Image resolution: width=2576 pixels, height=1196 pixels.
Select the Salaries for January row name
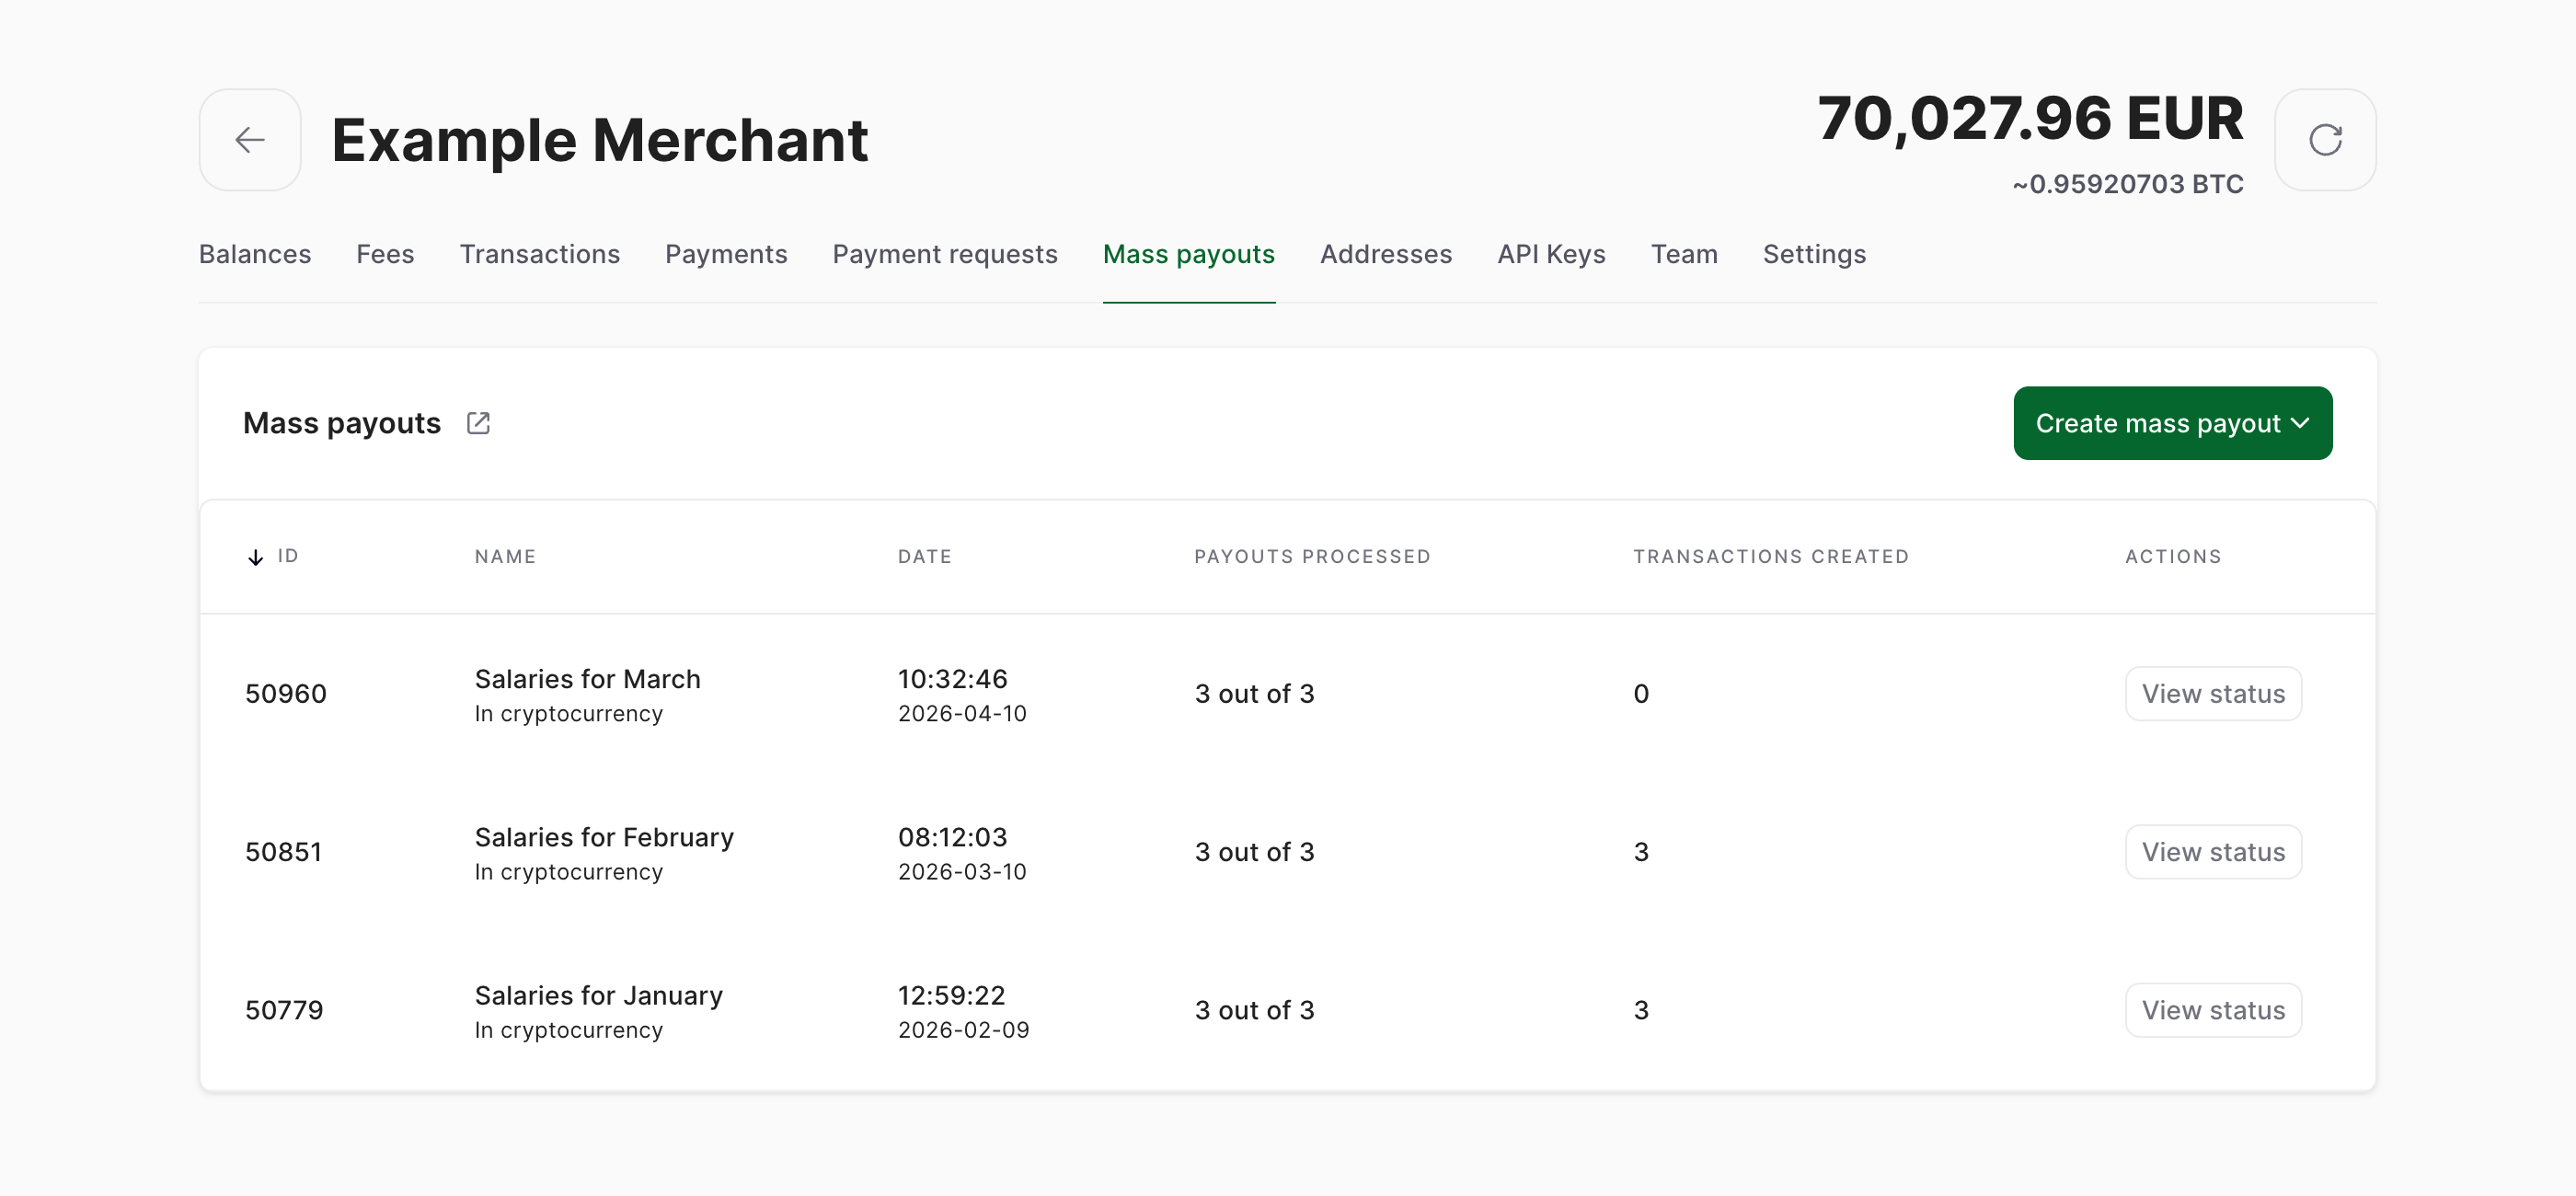click(x=598, y=995)
